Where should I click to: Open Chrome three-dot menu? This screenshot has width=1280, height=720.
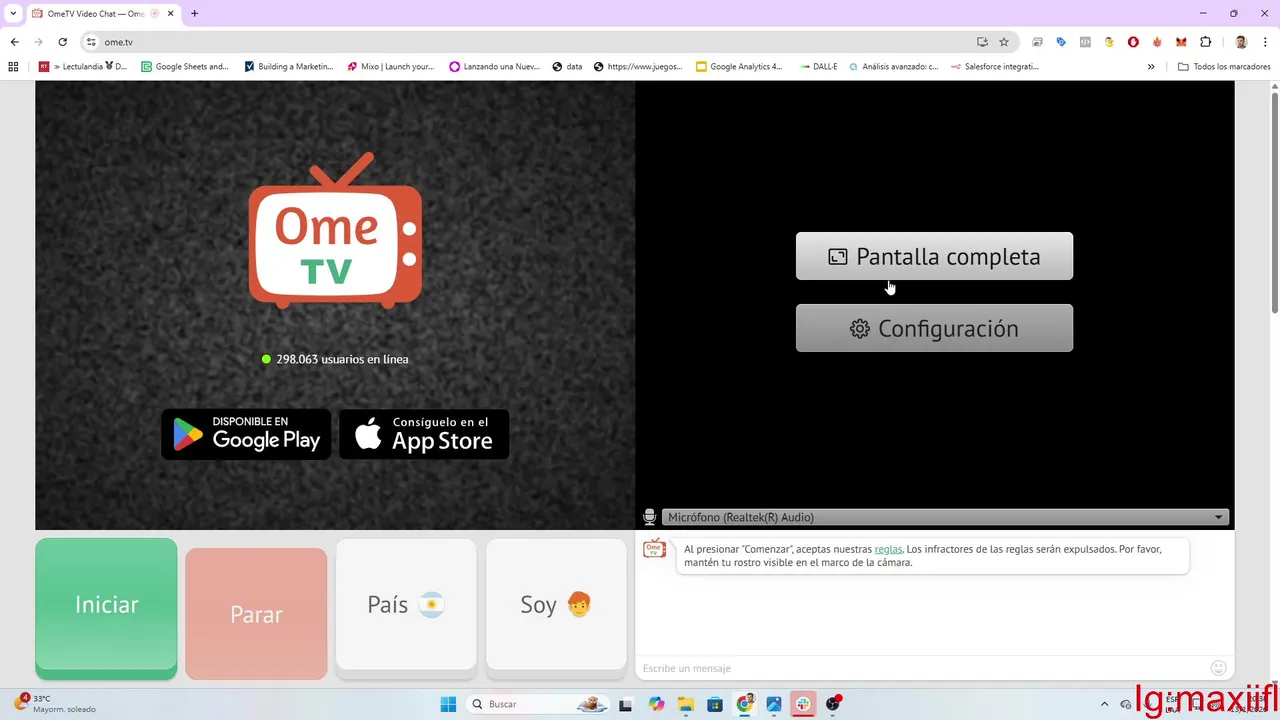coord(1265,42)
